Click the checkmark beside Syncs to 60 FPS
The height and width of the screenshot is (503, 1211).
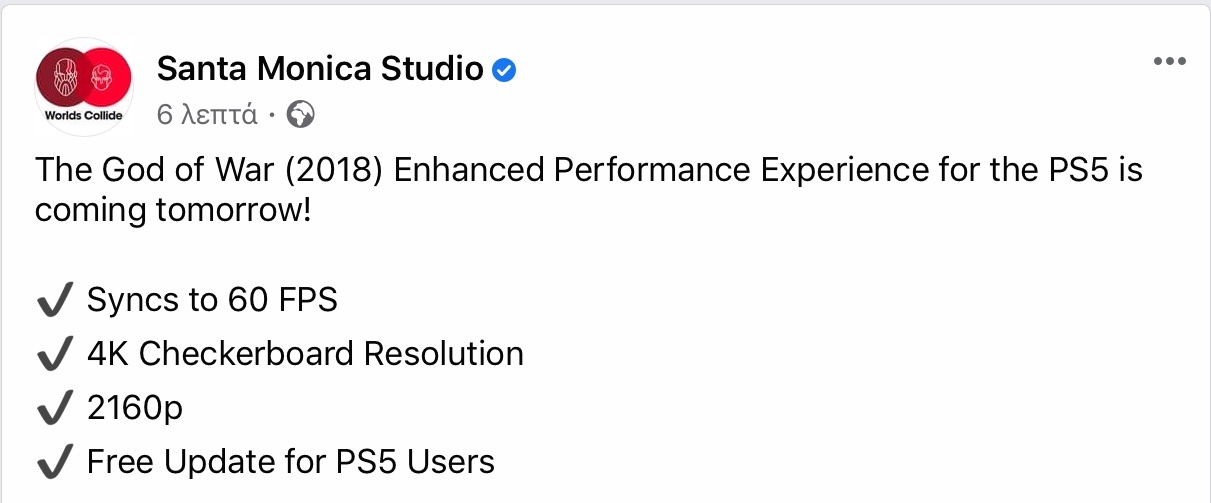(x=54, y=300)
